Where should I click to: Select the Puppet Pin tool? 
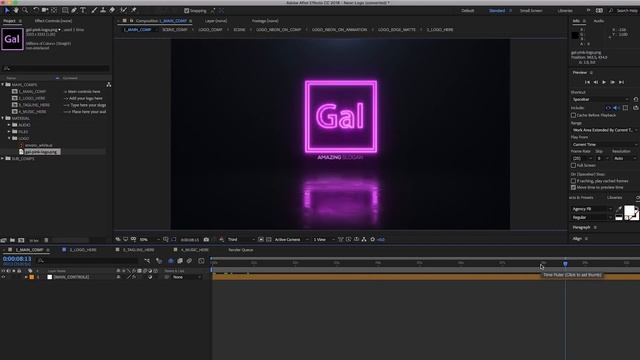point(133,10)
